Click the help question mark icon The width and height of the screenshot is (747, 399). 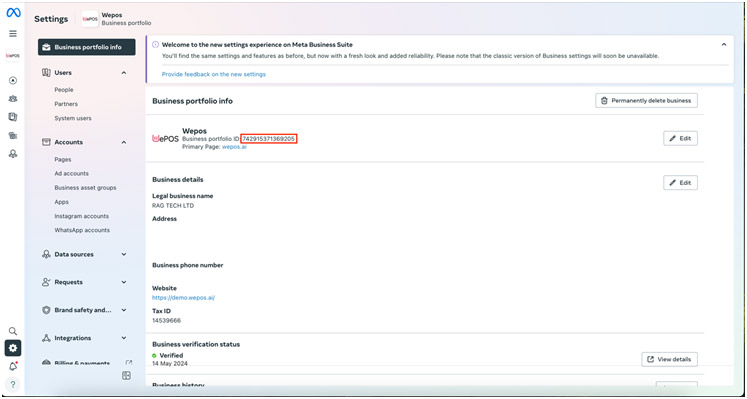pyautogui.click(x=13, y=384)
